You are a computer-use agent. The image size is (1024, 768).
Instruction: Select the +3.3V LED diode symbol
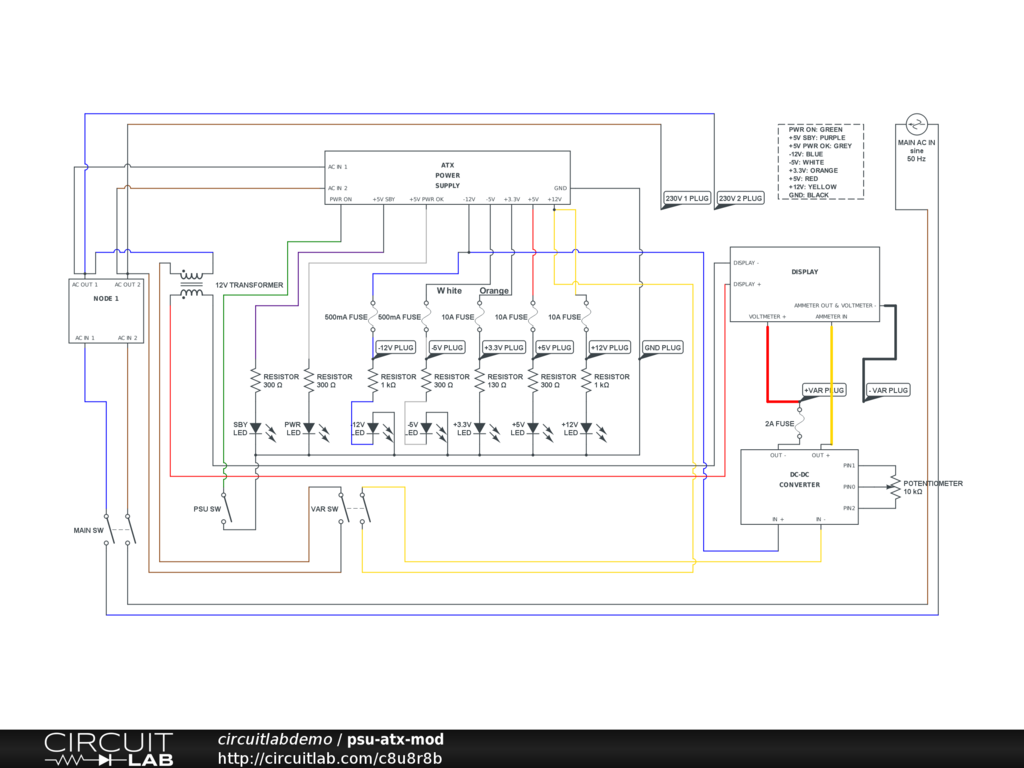pyautogui.click(x=480, y=428)
